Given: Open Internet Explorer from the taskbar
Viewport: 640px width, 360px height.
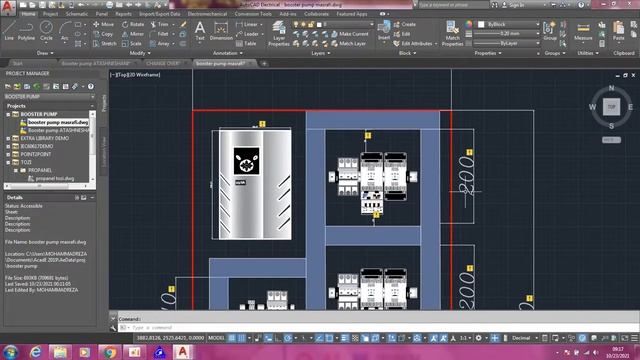Looking at the screenshot, I should [x=36, y=352].
